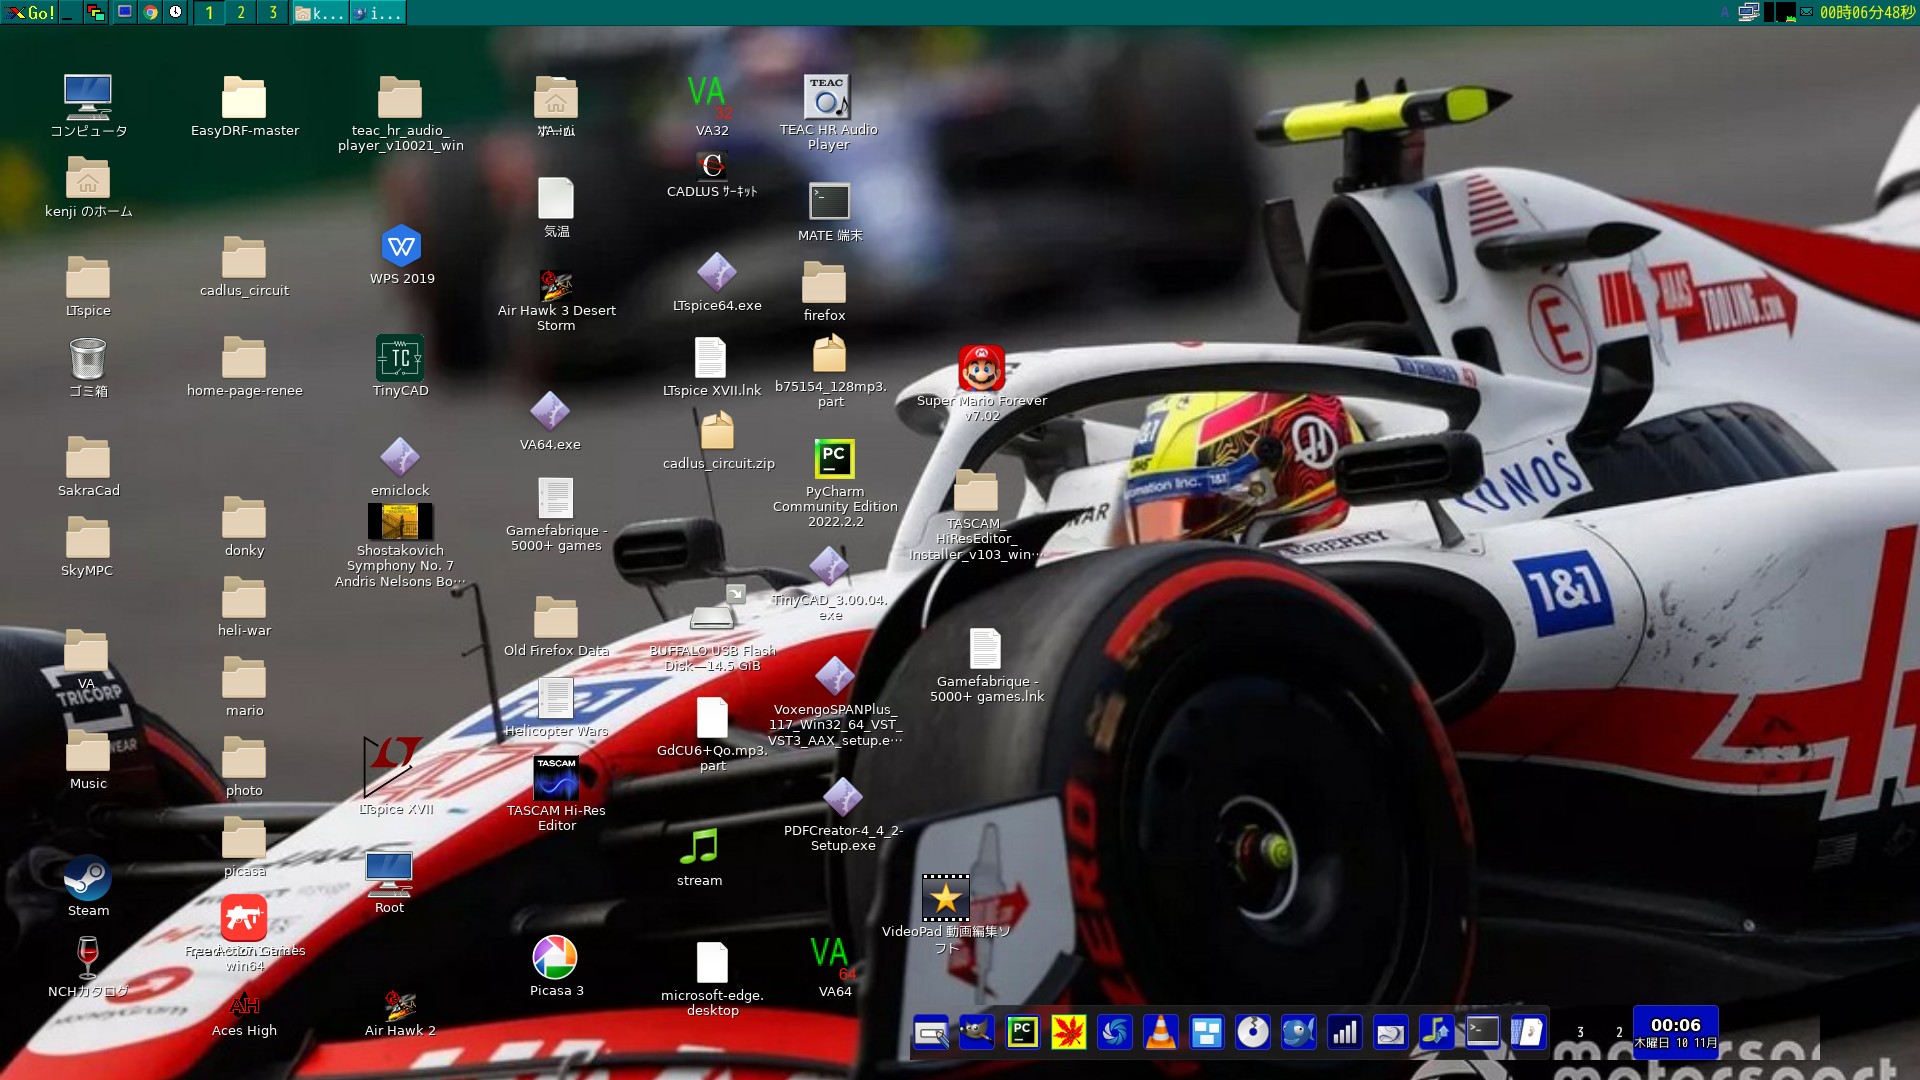Open terminal from the bottom dock
The image size is (1920, 1080).
(x=1482, y=1032)
